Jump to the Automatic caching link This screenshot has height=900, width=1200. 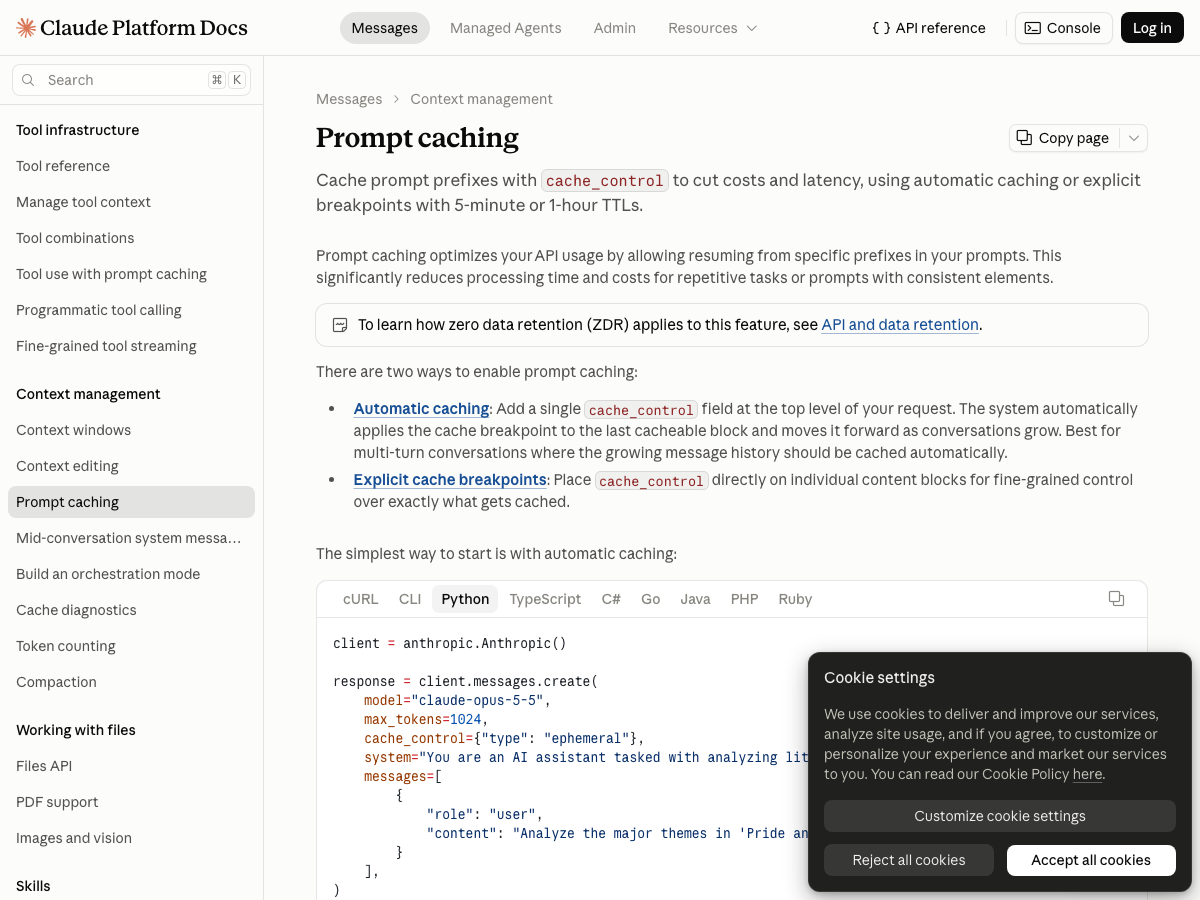[x=421, y=409]
